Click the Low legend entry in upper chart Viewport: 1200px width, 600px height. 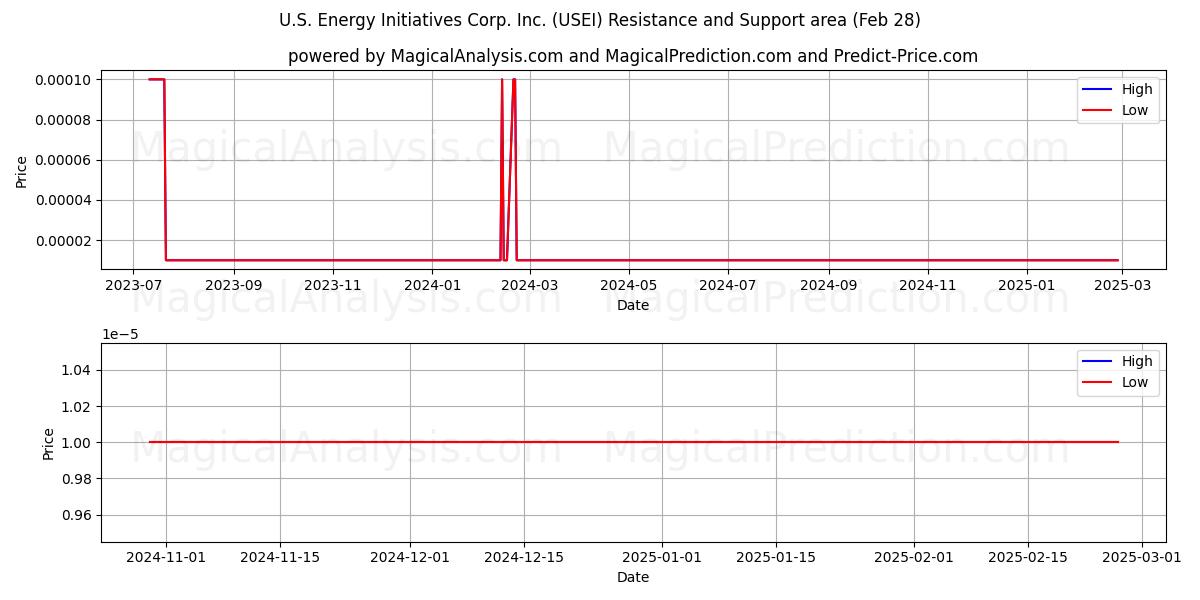pos(1116,110)
